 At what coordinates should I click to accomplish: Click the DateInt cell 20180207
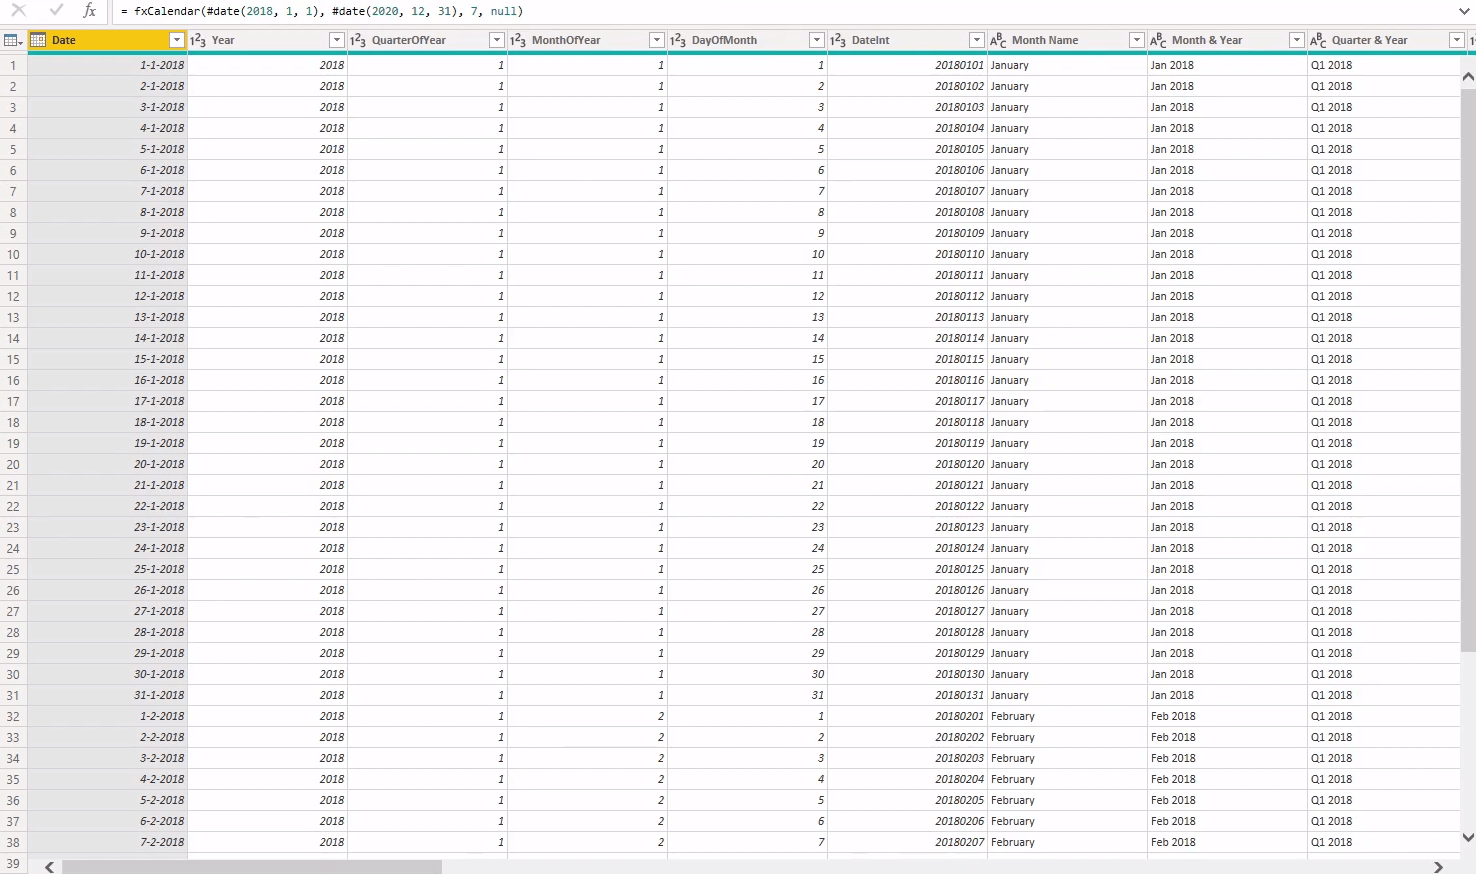coord(908,842)
